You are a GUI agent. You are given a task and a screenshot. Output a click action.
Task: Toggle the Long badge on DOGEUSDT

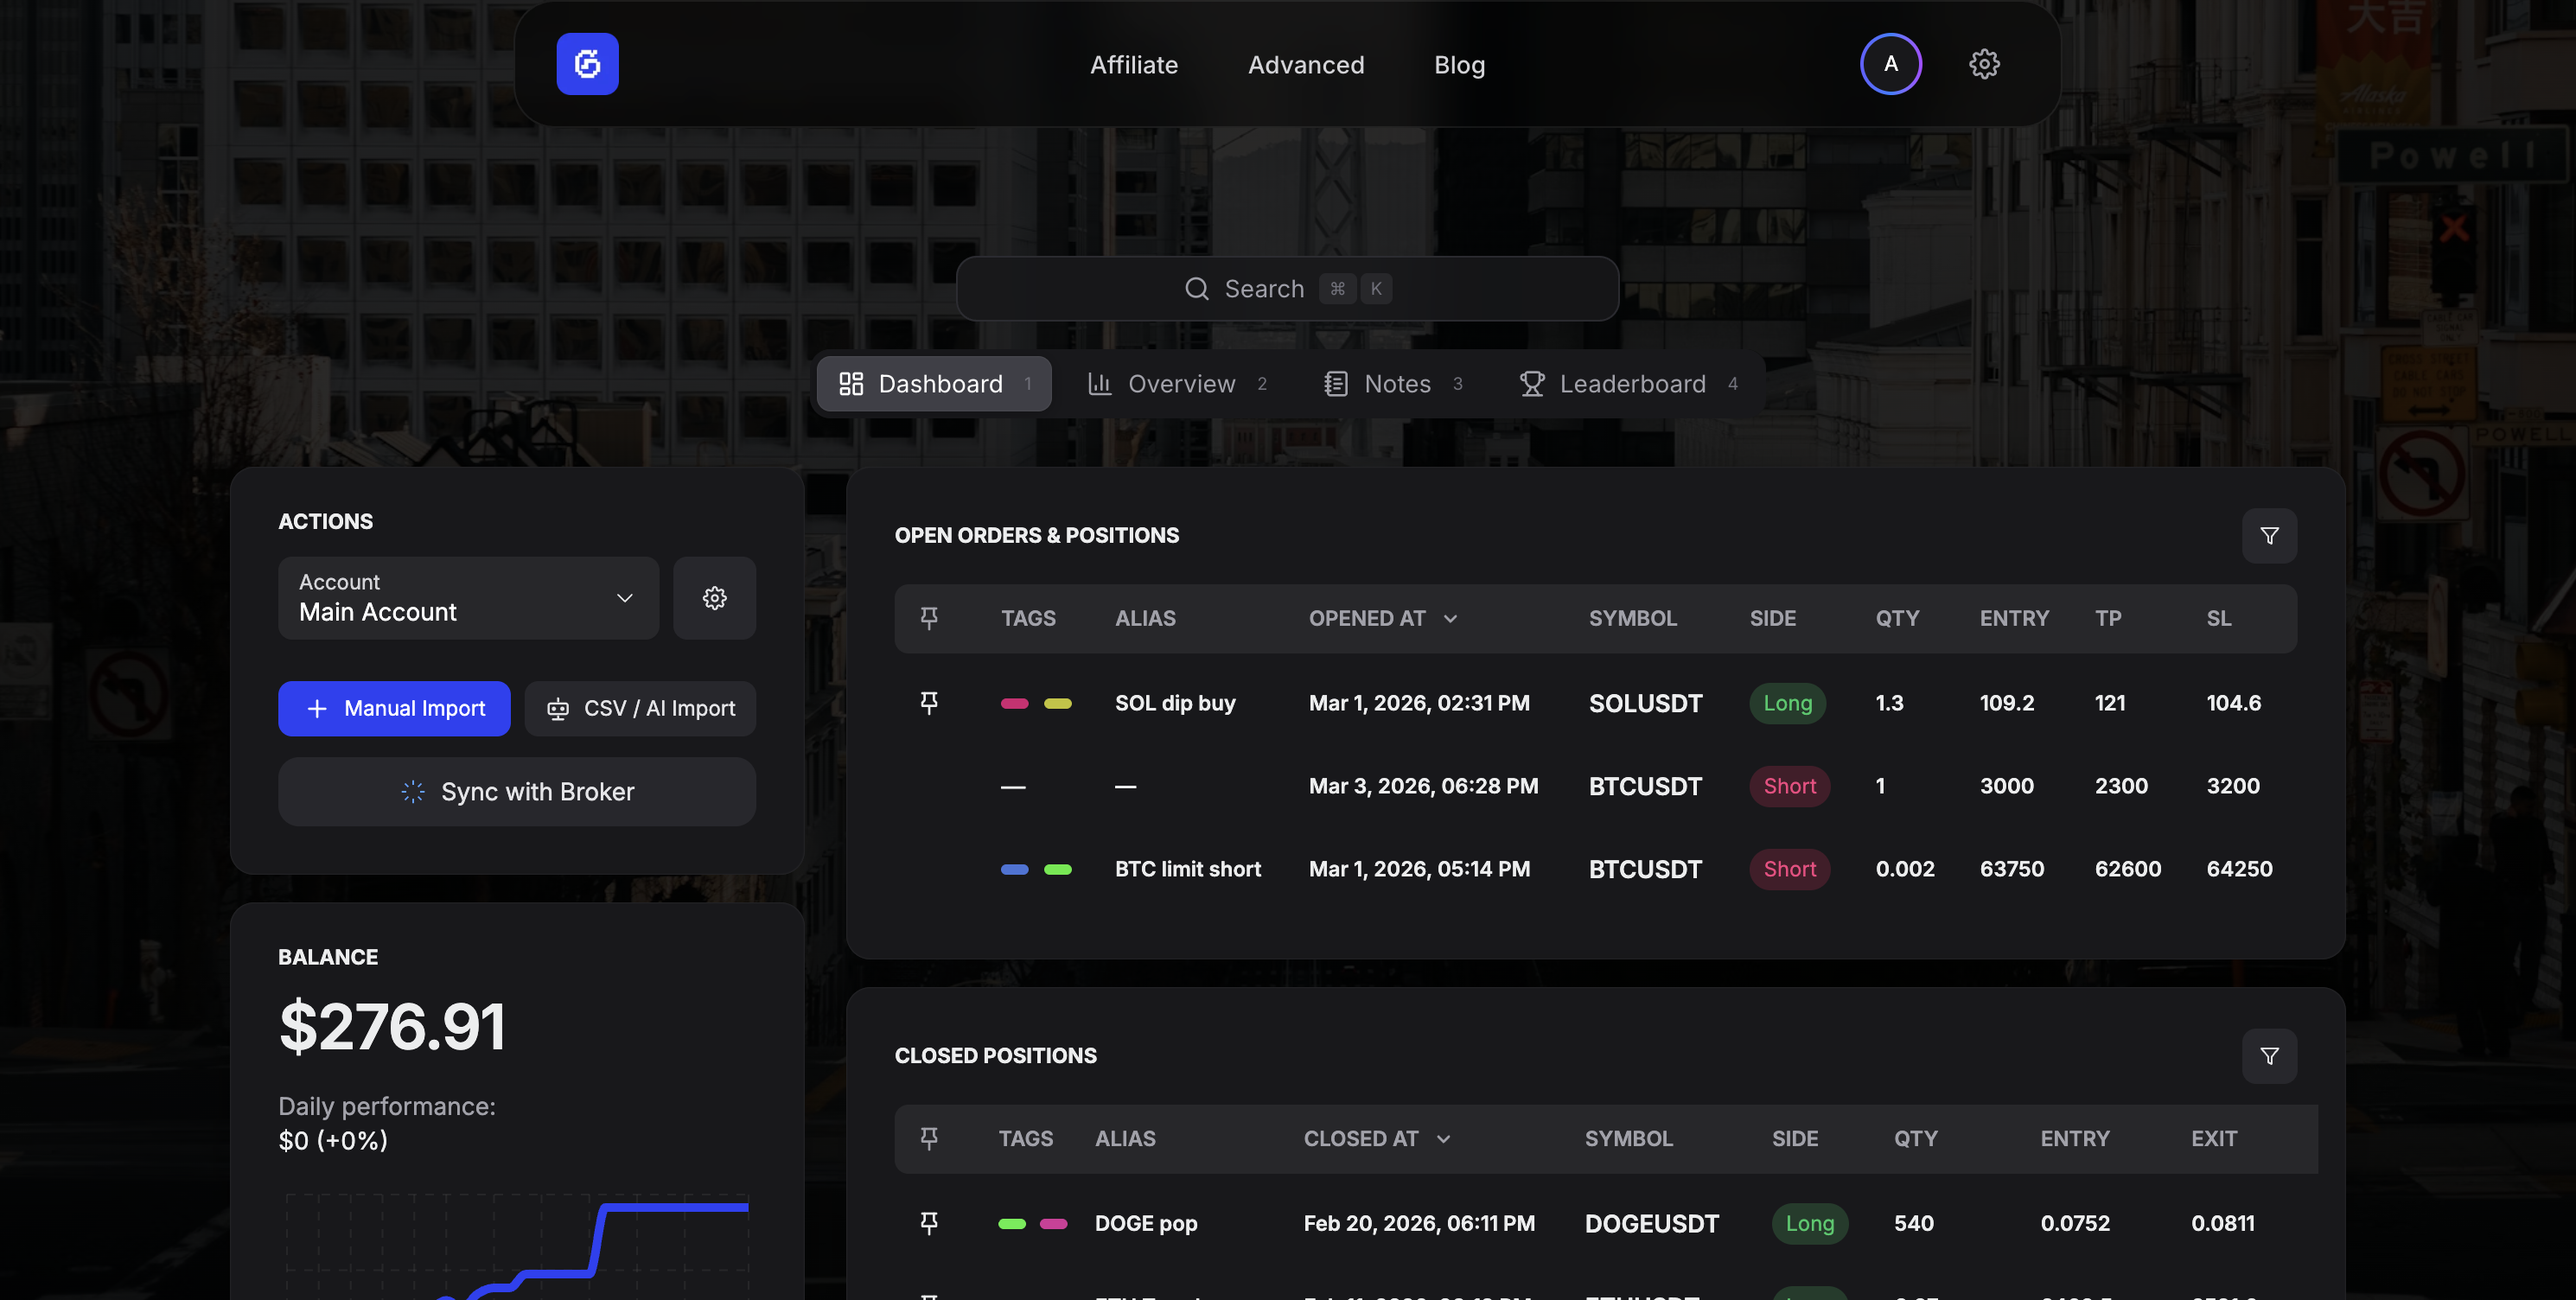(1810, 1223)
